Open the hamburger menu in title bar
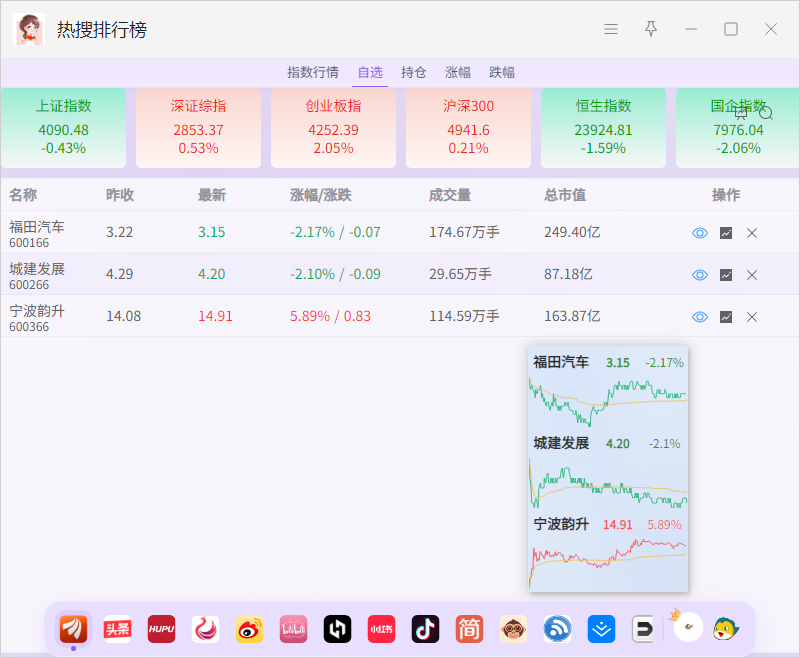Screen dimensions: 800x658 611,29
